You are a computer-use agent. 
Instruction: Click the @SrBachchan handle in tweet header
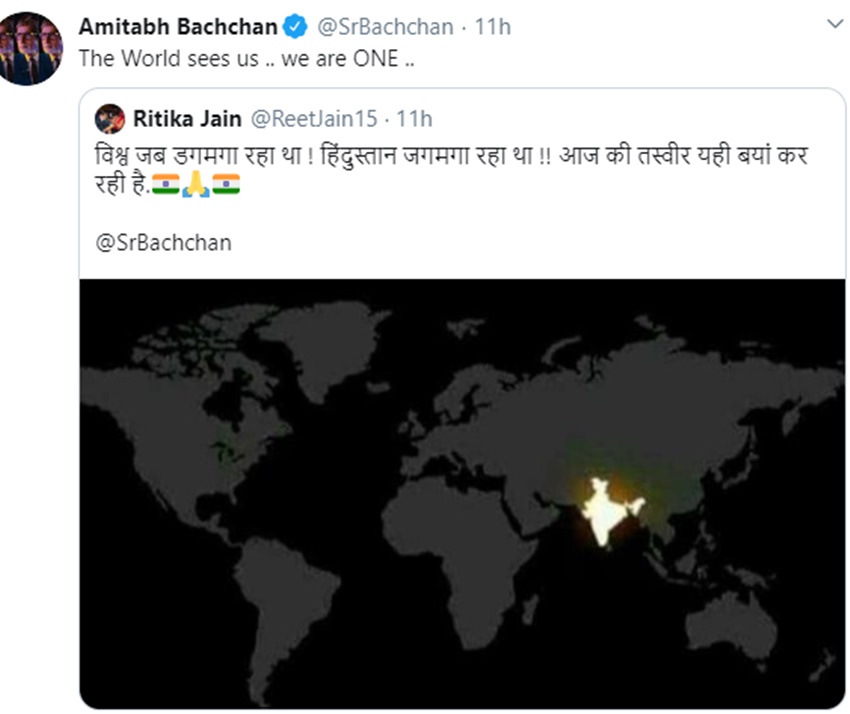[384, 26]
